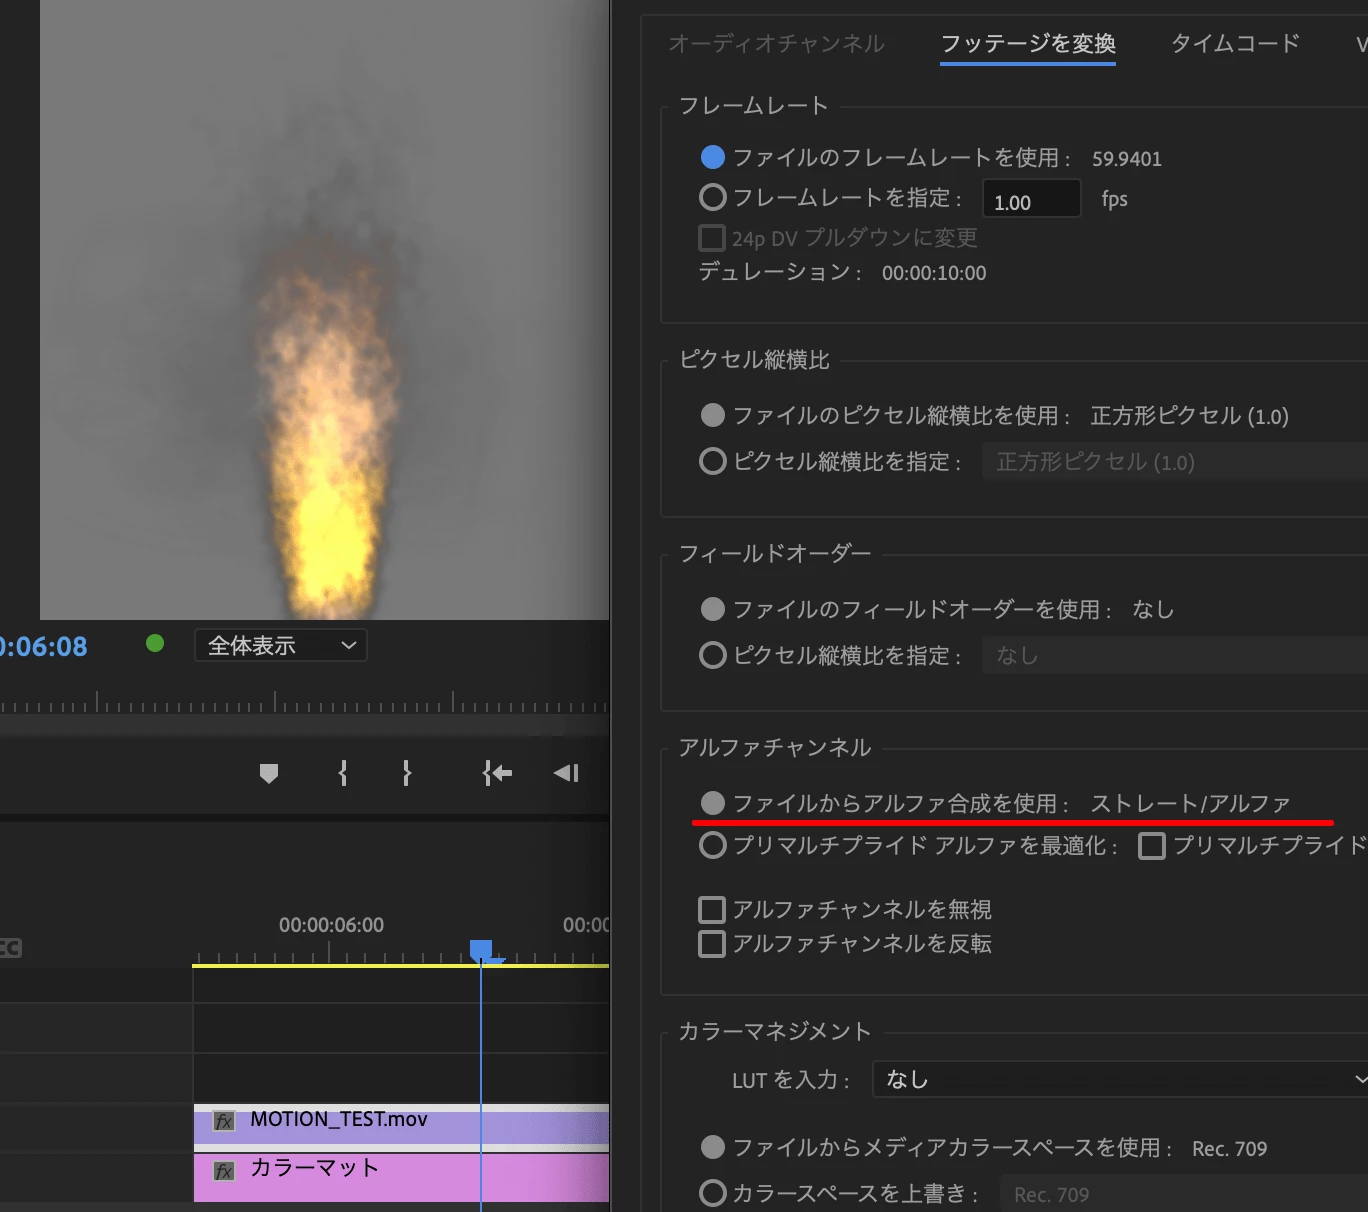The height and width of the screenshot is (1212, 1368).
Task: Click the 59.9401 frame rate value
Action: [1127, 159]
